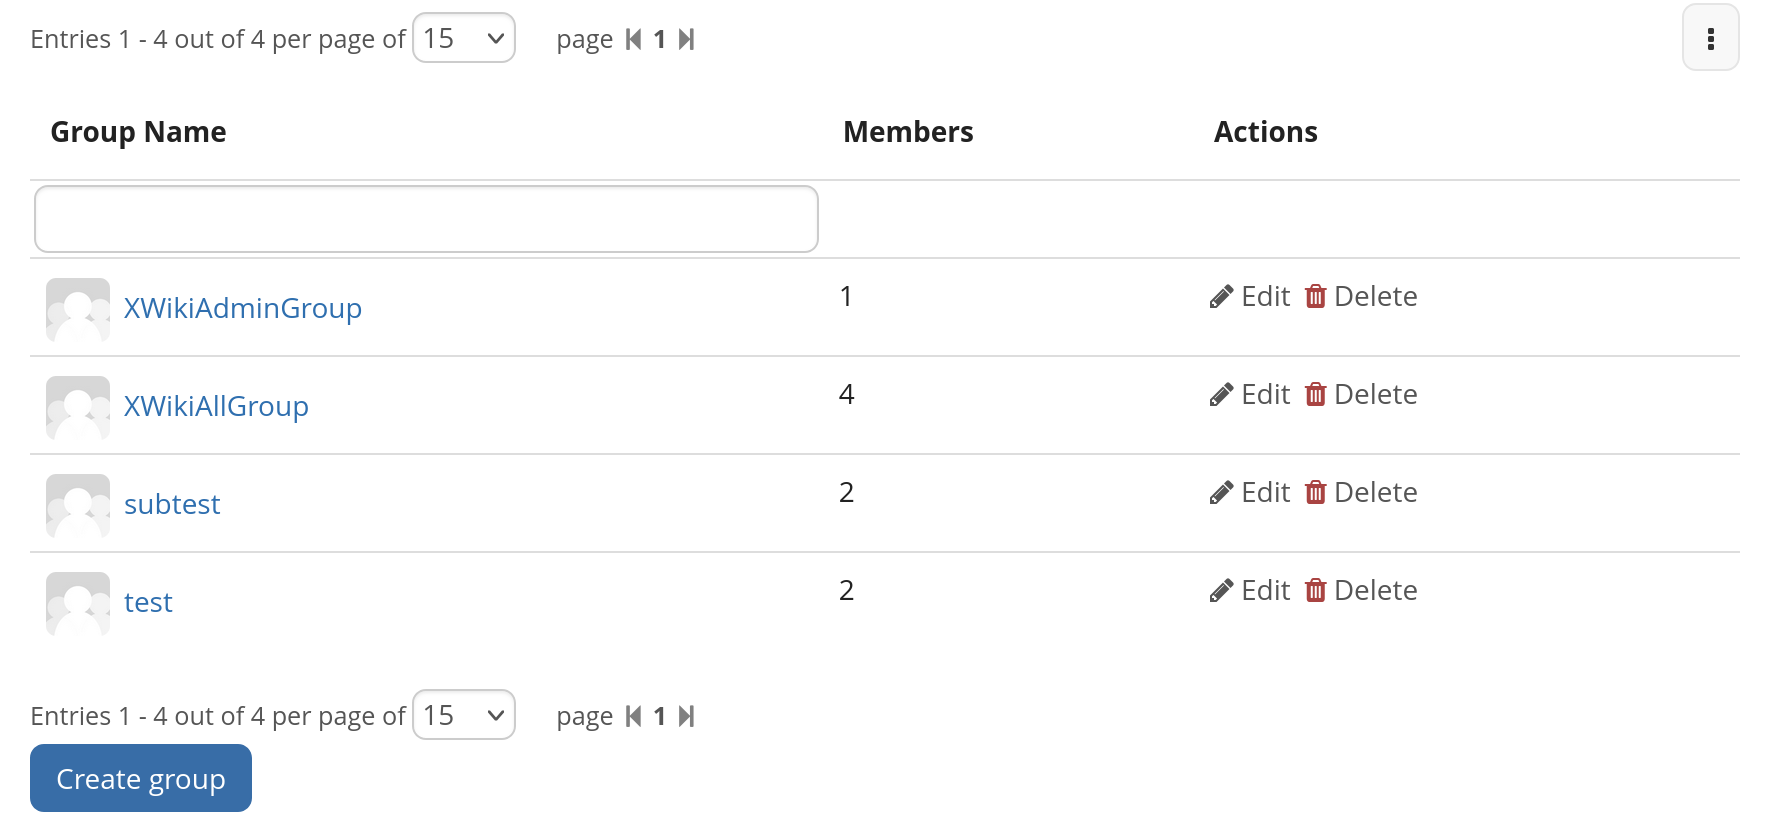Open the bottom per-page entries dropdown
The height and width of the screenshot is (836, 1770).
pyautogui.click(x=464, y=715)
